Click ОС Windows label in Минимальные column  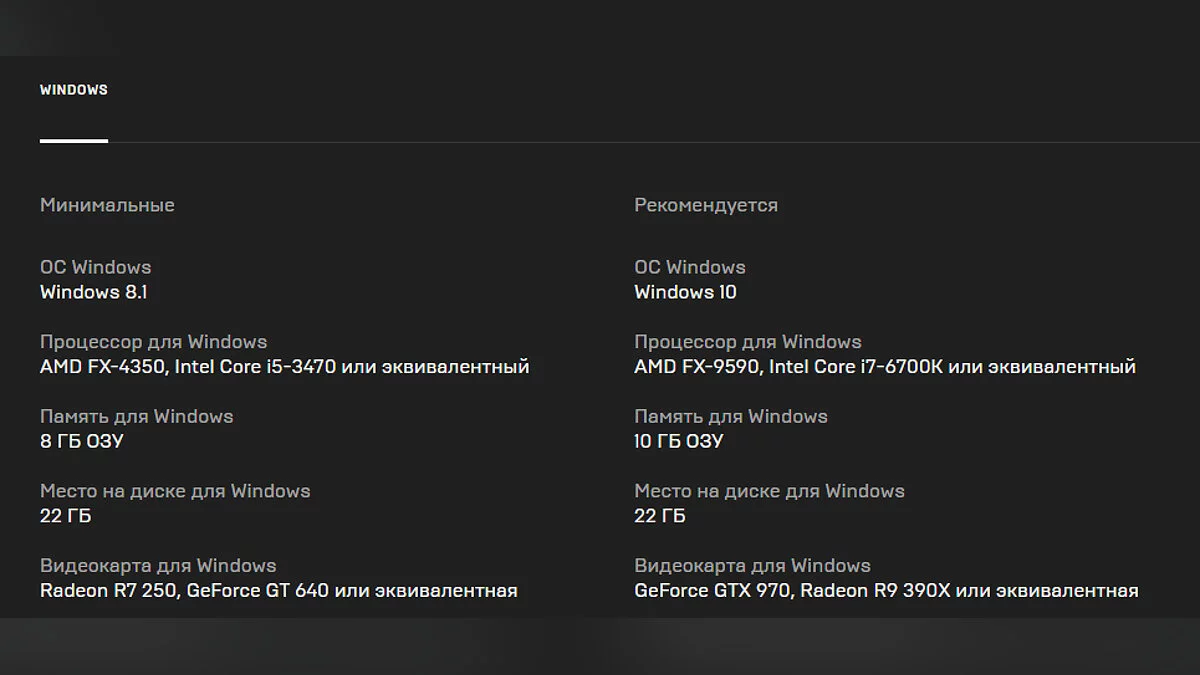95,267
